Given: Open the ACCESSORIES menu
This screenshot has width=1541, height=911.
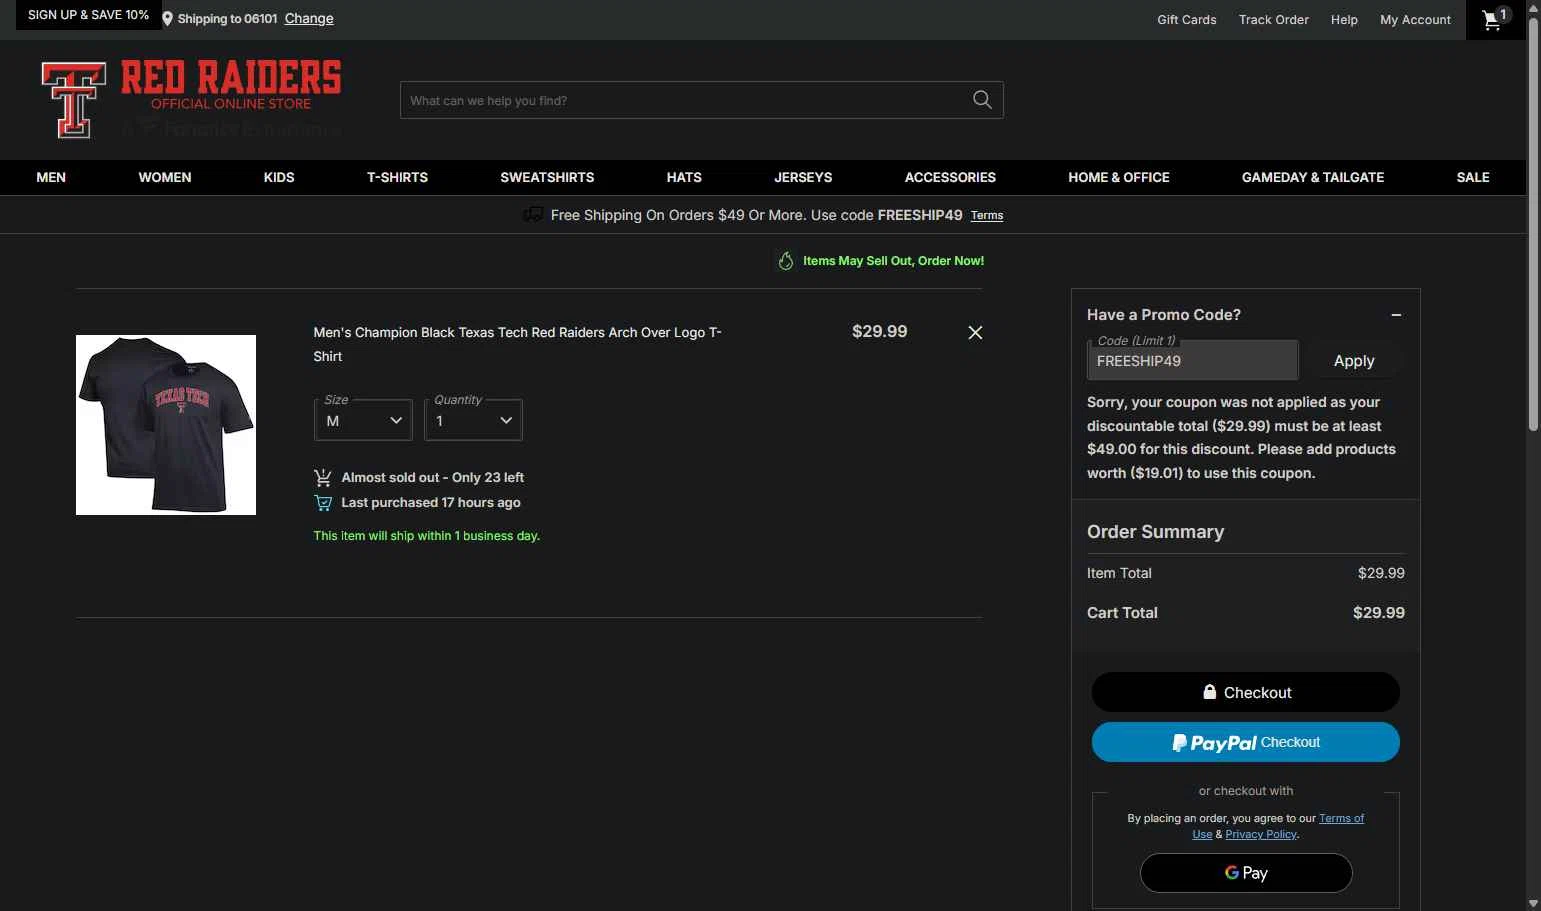Looking at the screenshot, I should coord(950,177).
